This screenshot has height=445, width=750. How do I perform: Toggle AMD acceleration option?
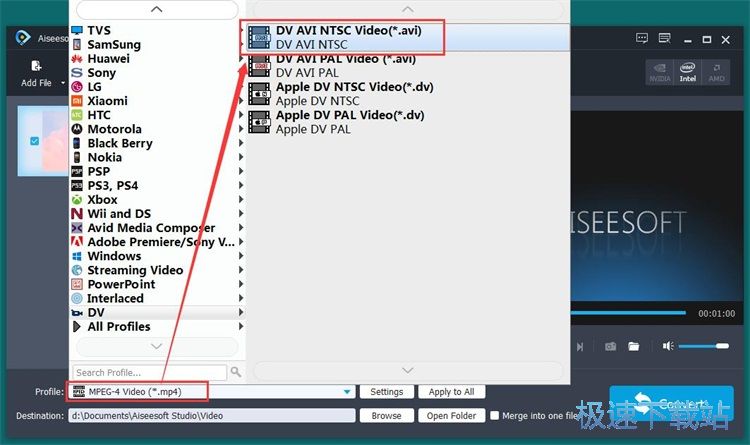point(716,73)
